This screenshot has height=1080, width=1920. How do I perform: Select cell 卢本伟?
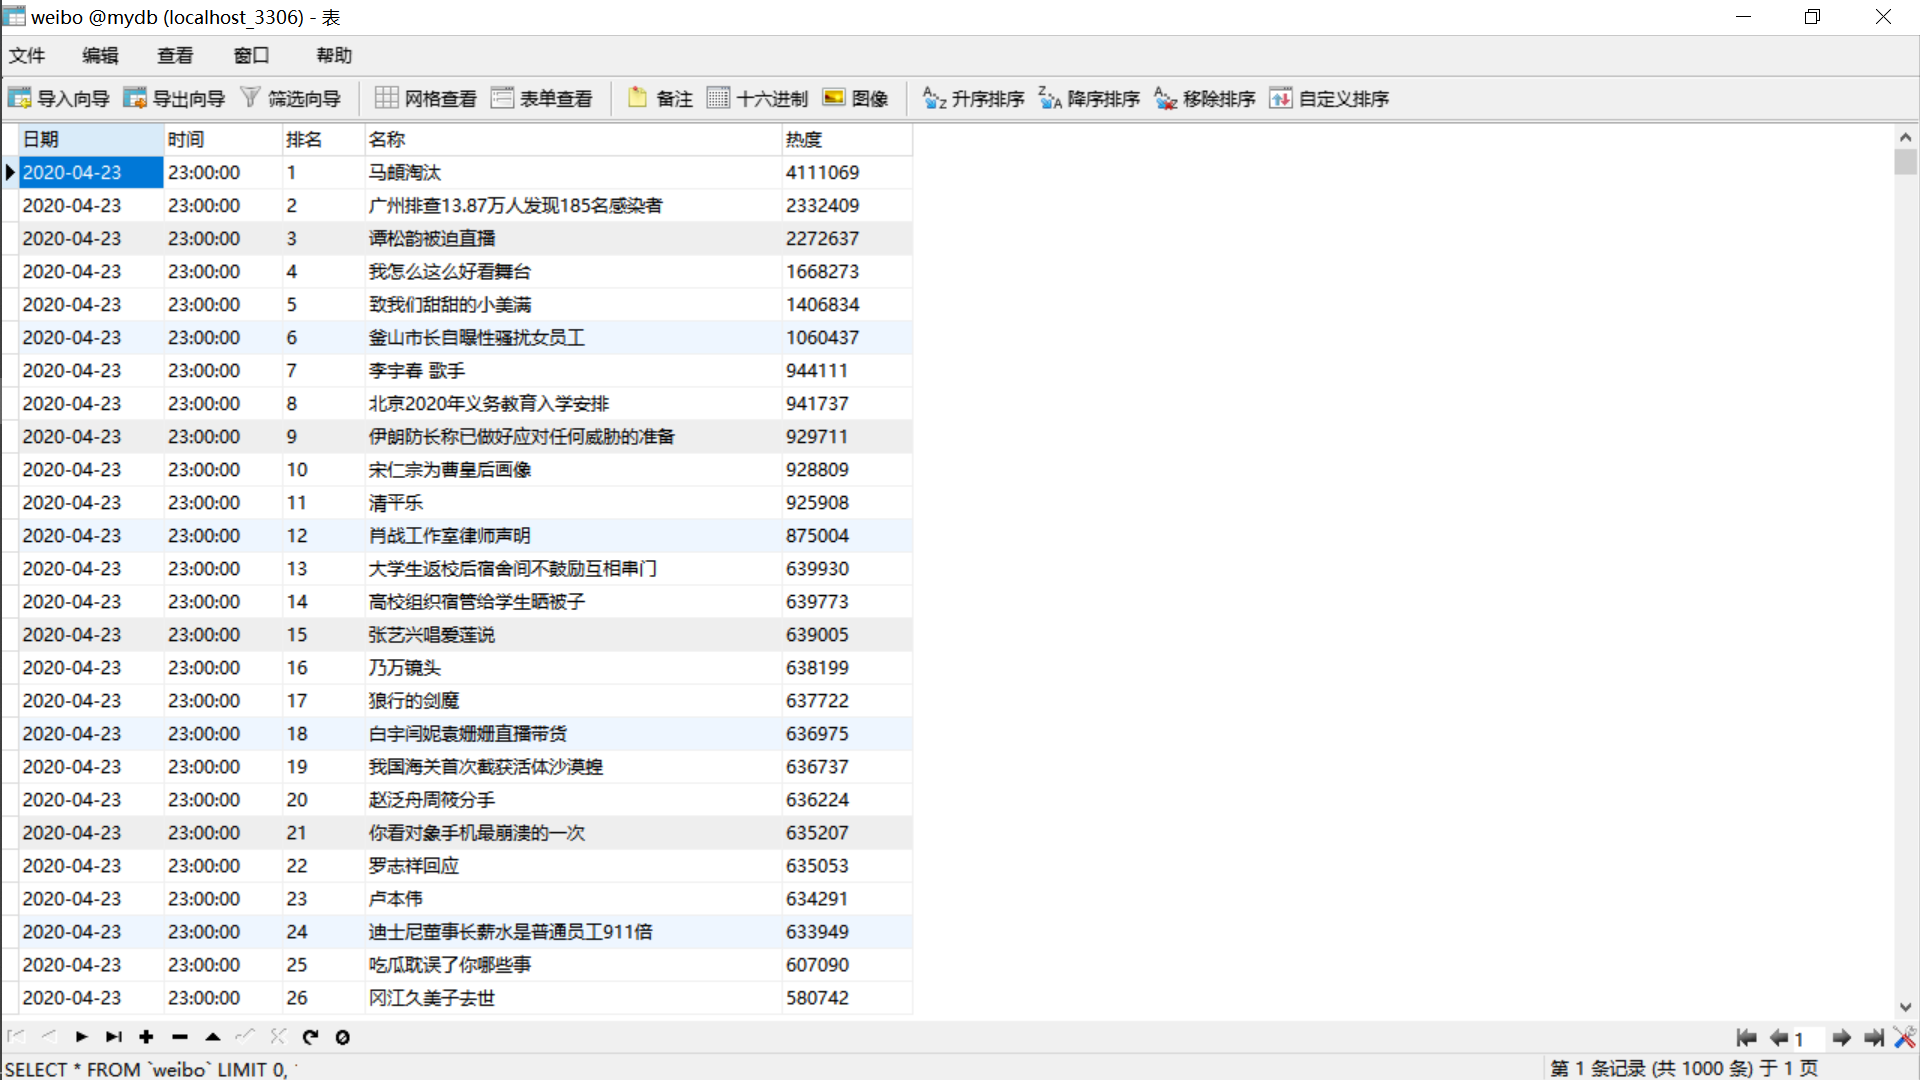573,898
